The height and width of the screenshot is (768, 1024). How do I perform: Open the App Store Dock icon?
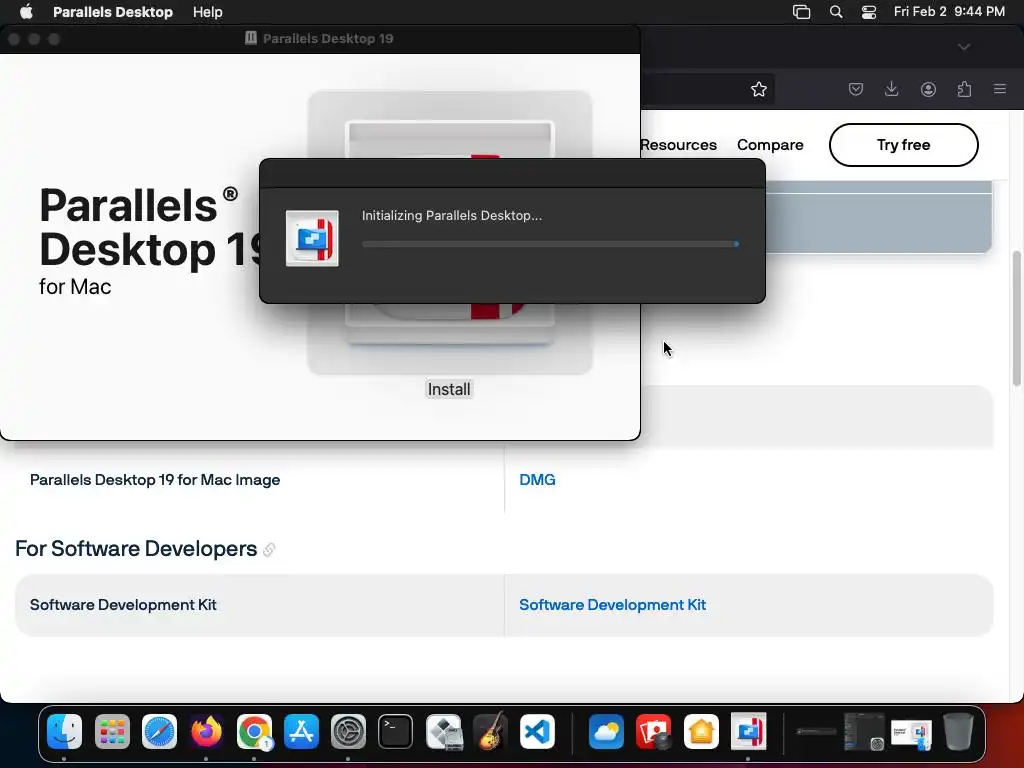tap(301, 731)
